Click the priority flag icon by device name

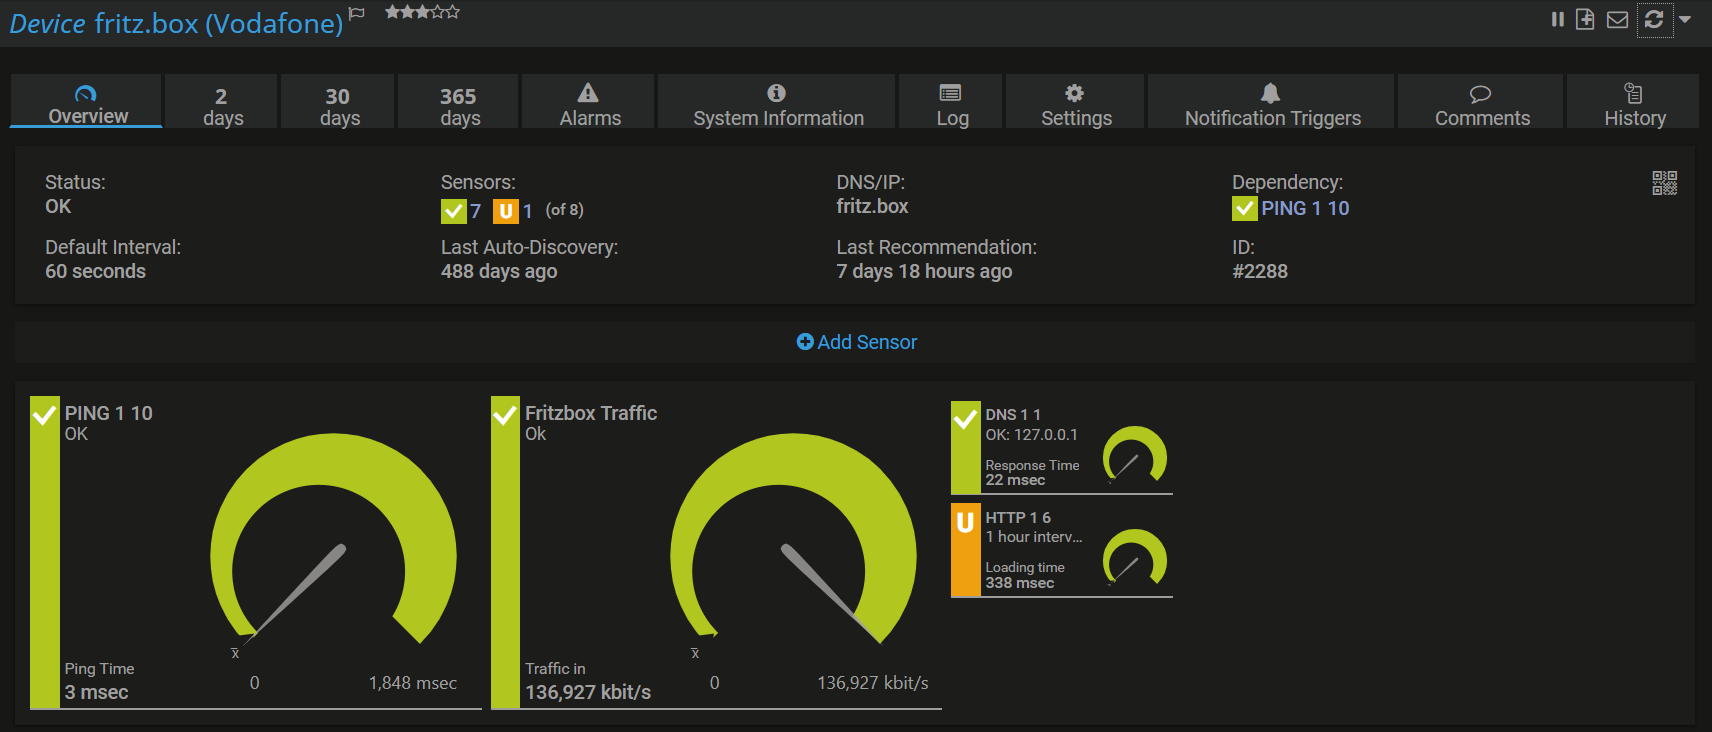coord(357,13)
